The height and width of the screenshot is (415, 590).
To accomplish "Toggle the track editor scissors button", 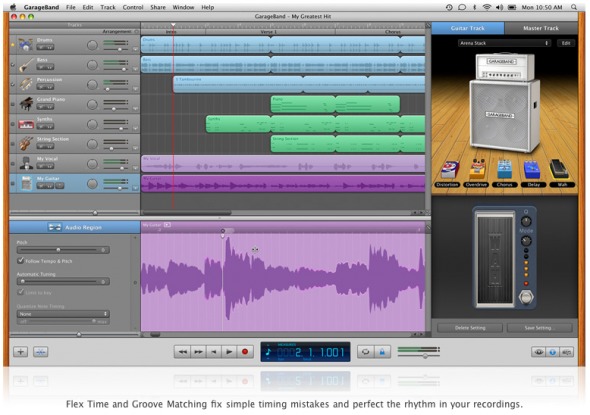I will pos(41,352).
